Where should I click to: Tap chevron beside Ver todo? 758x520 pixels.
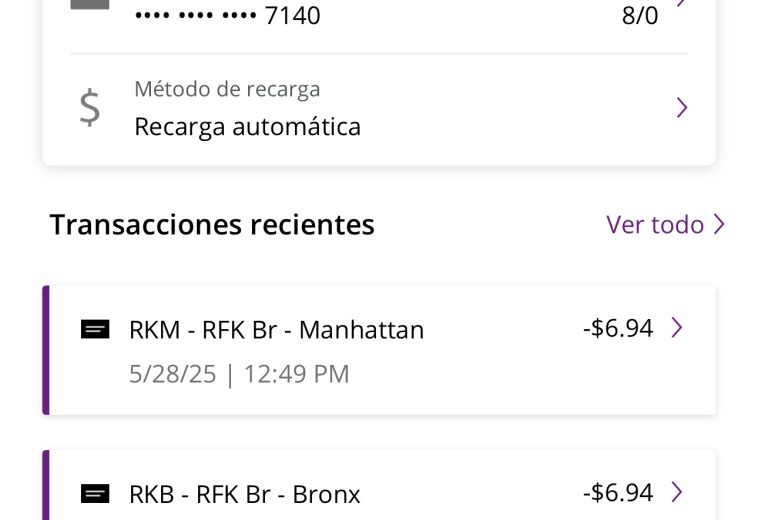click(x=719, y=224)
